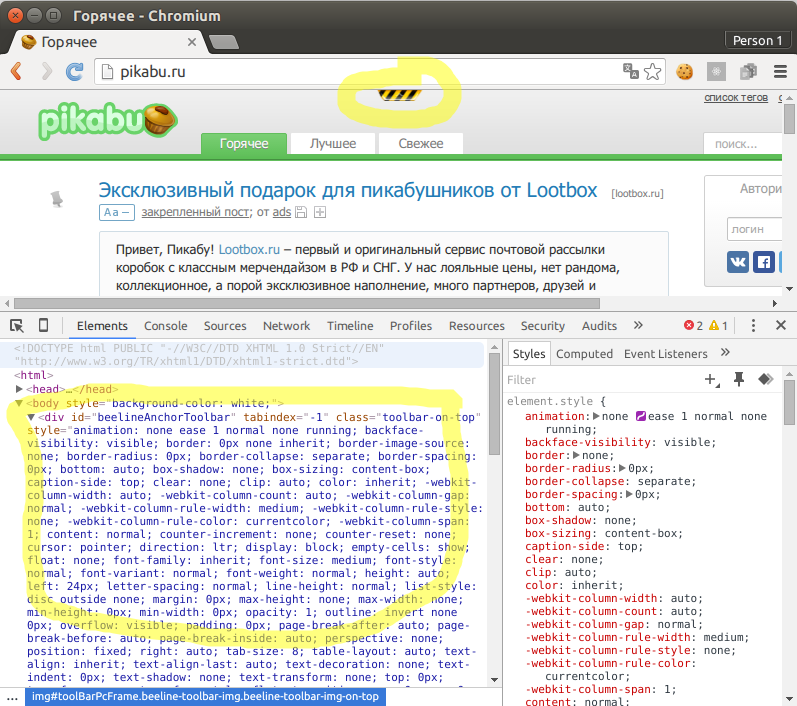
Task: Bookmark this page with the star icon
Action: point(652,71)
